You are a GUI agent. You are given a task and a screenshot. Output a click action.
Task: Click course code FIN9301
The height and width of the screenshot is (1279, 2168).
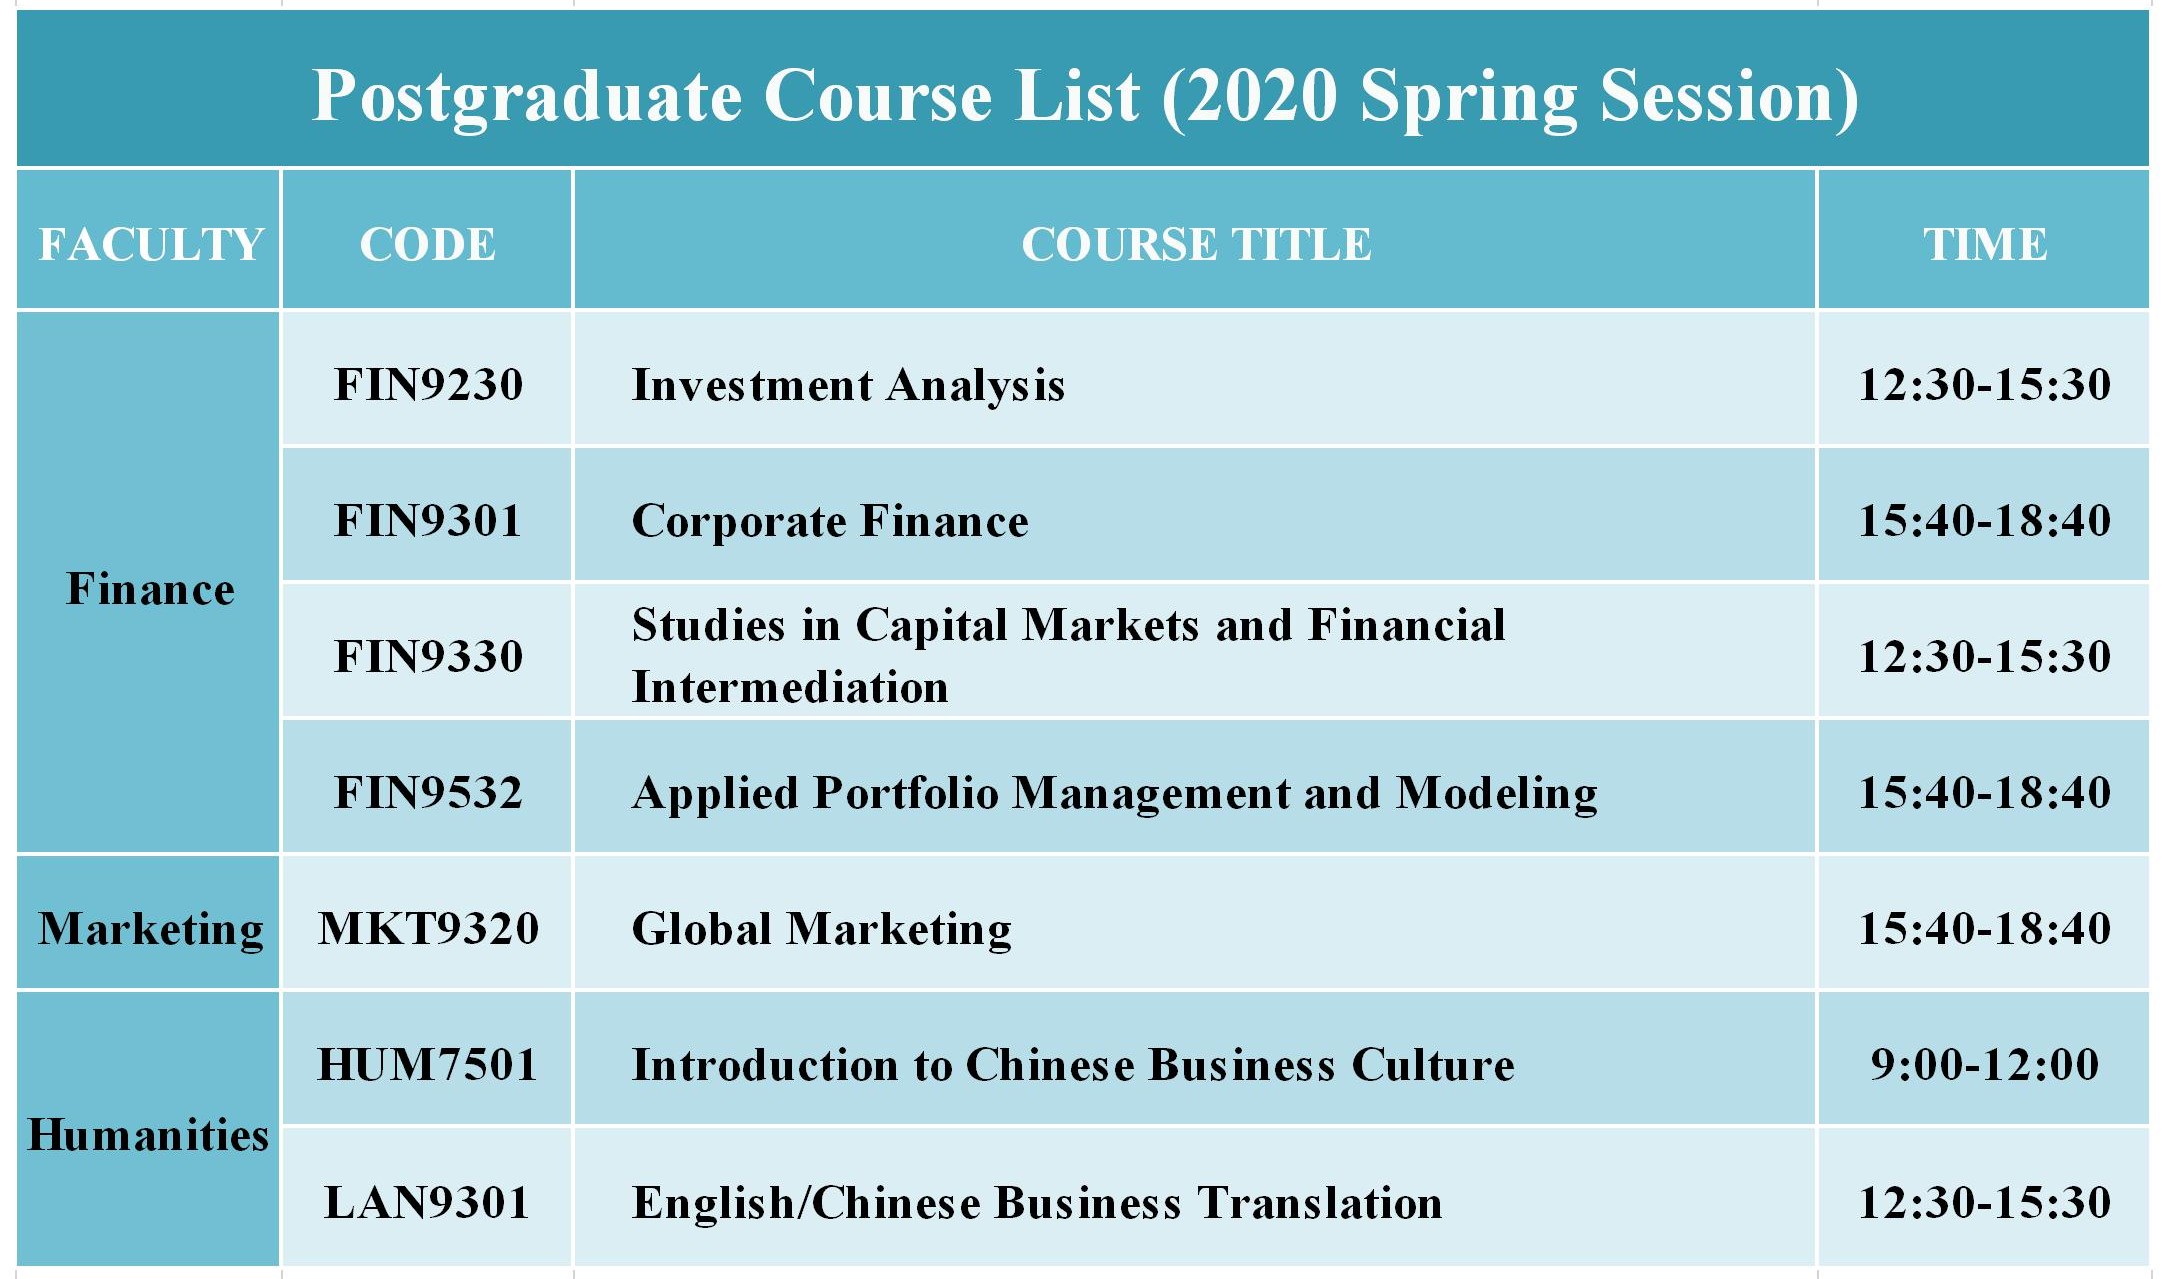428,520
